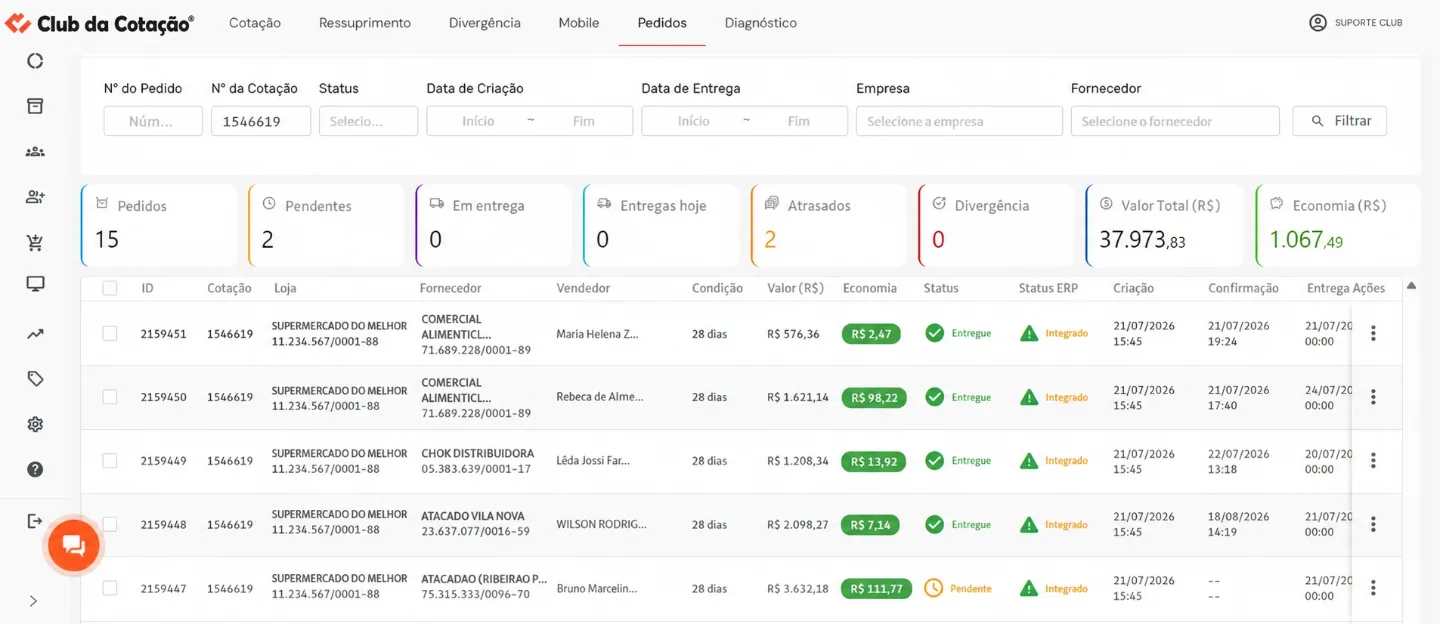Click the price tag icon in the sidebar
The image size is (1440, 624).
click(x=35, y=379)
